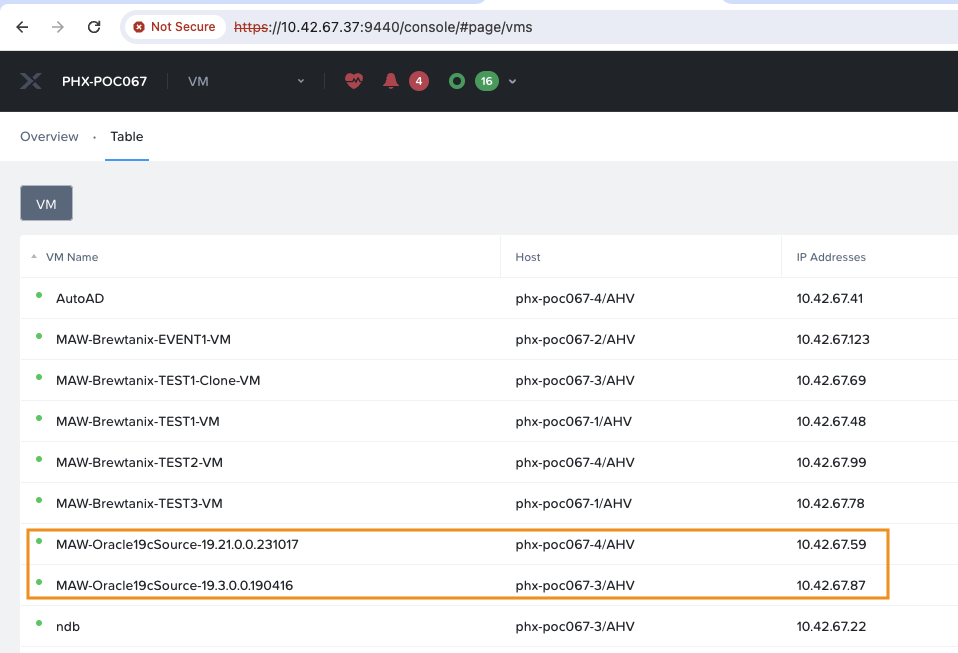Click IP address 10.42.67.41
This screenshot has width=958, height=653.
(x=830, y=299)
